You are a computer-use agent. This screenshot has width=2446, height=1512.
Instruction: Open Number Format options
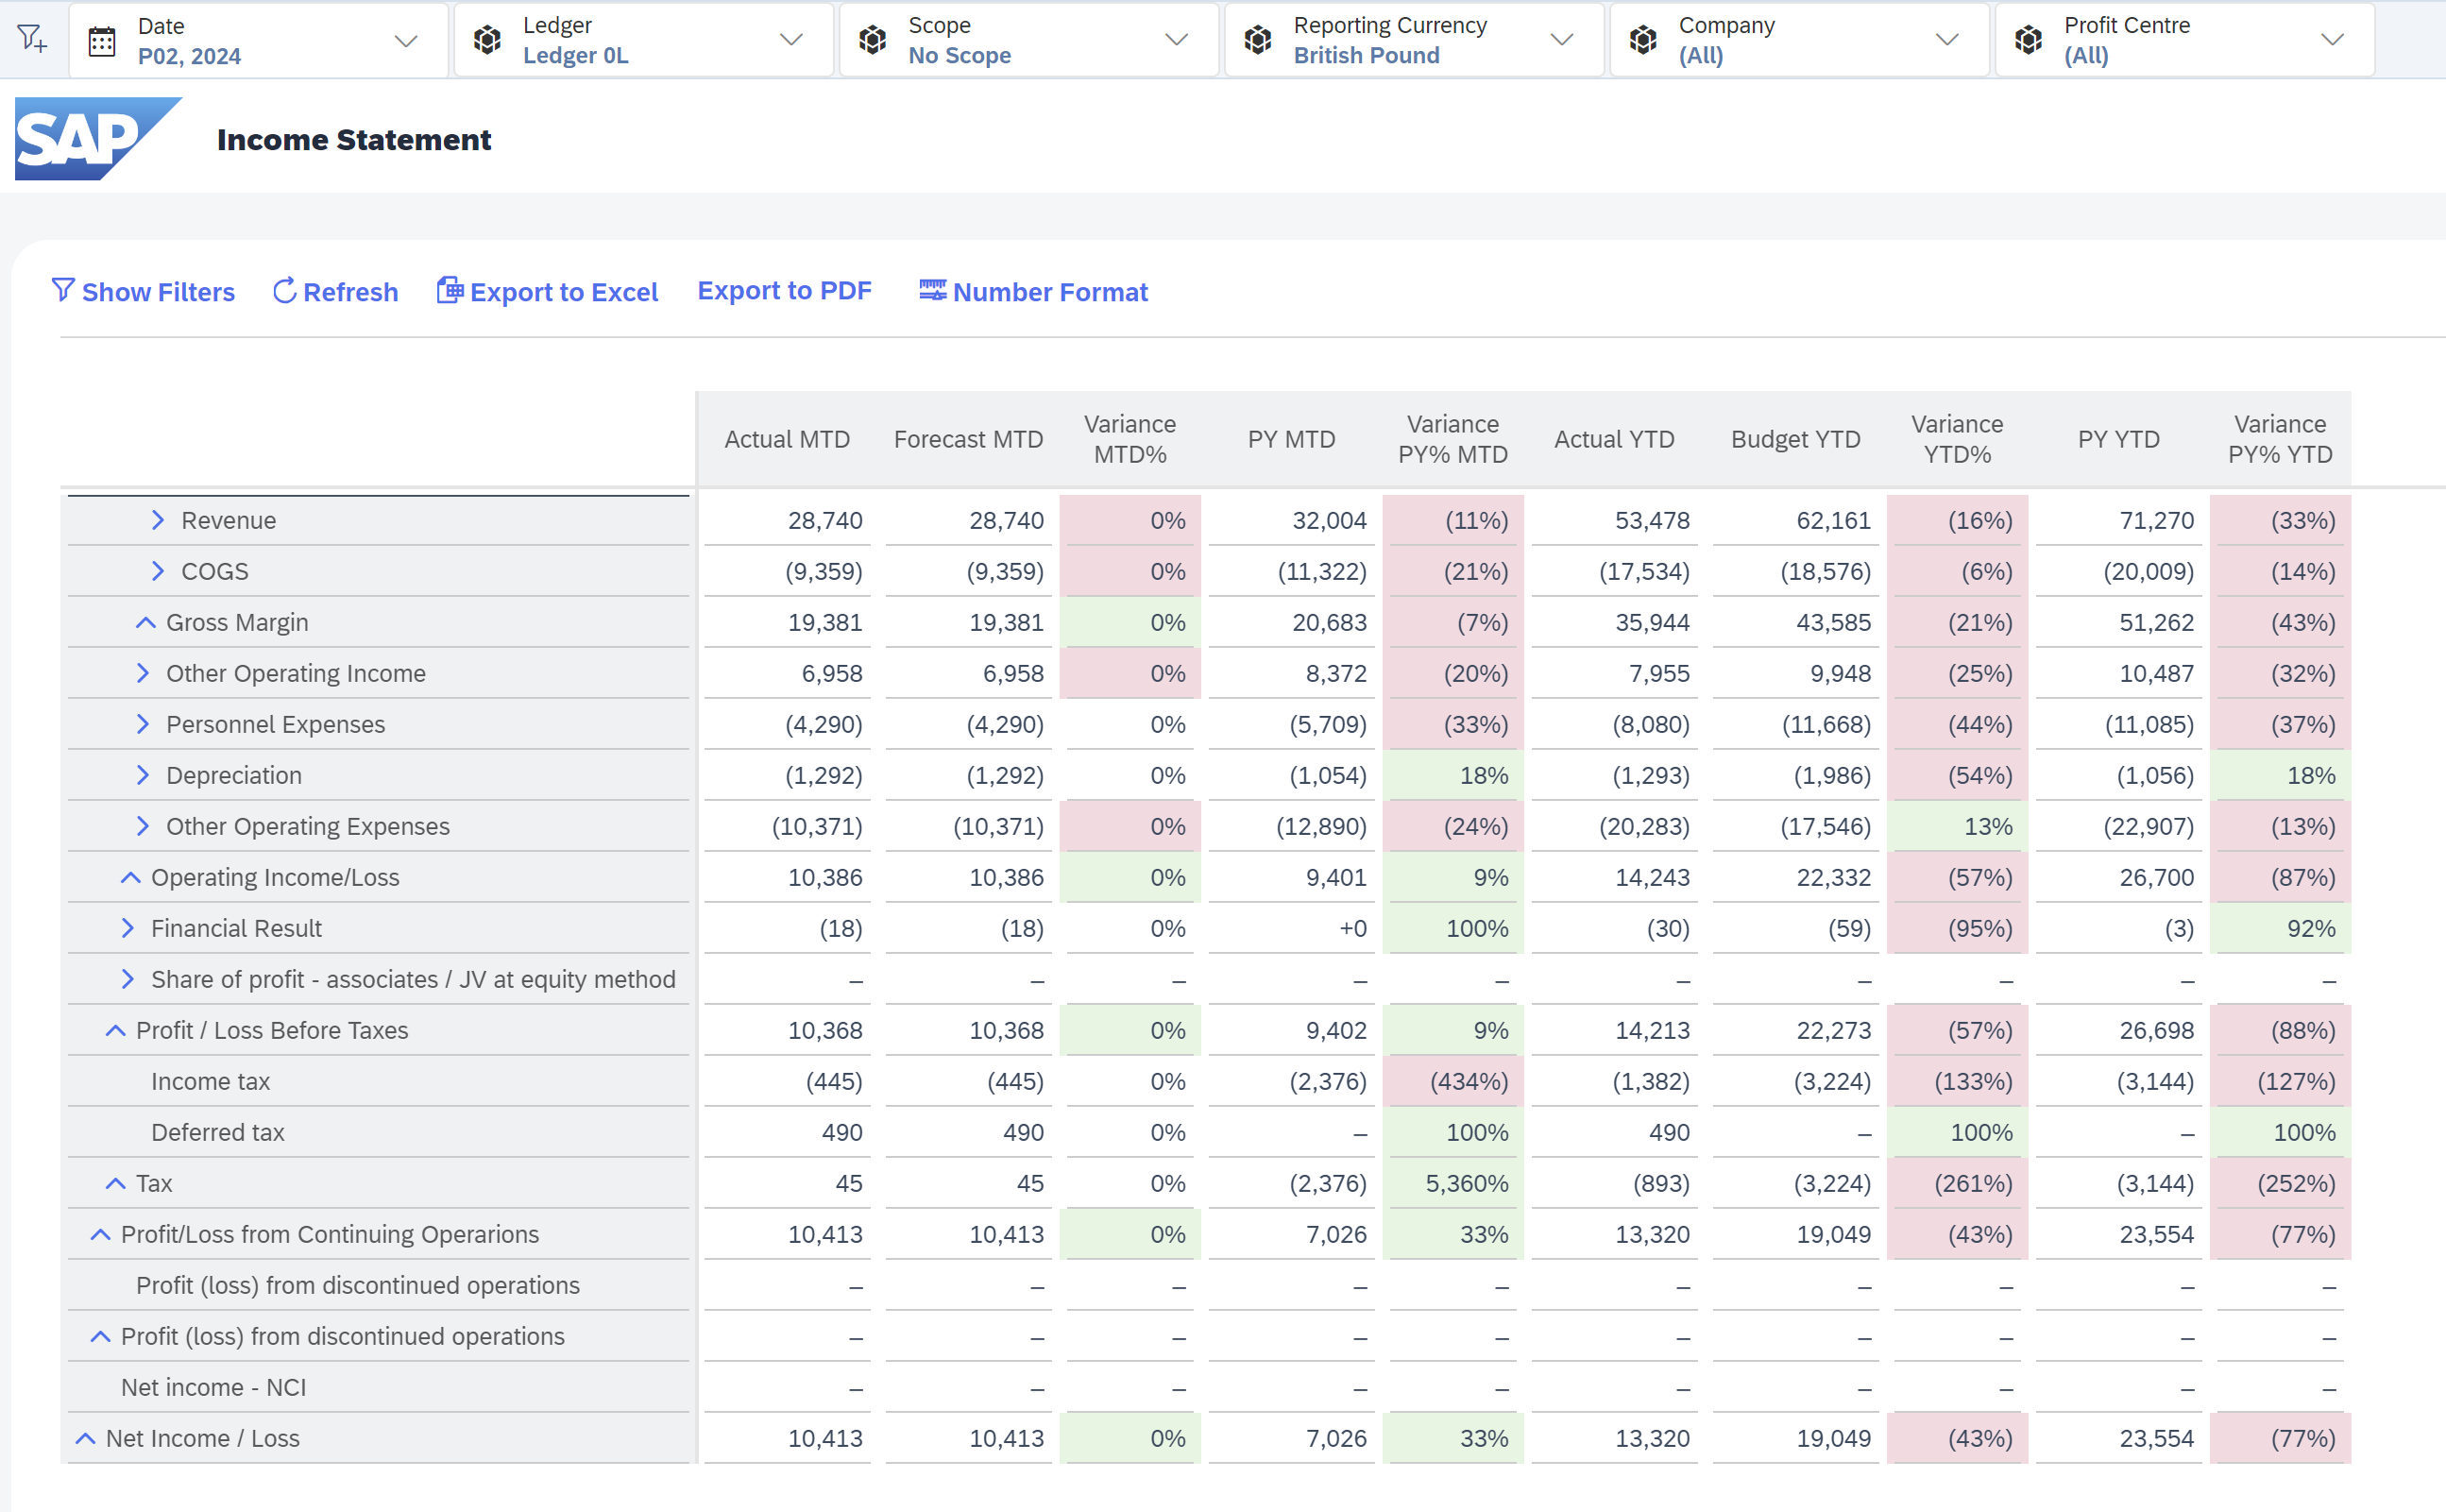[1033, 292]
